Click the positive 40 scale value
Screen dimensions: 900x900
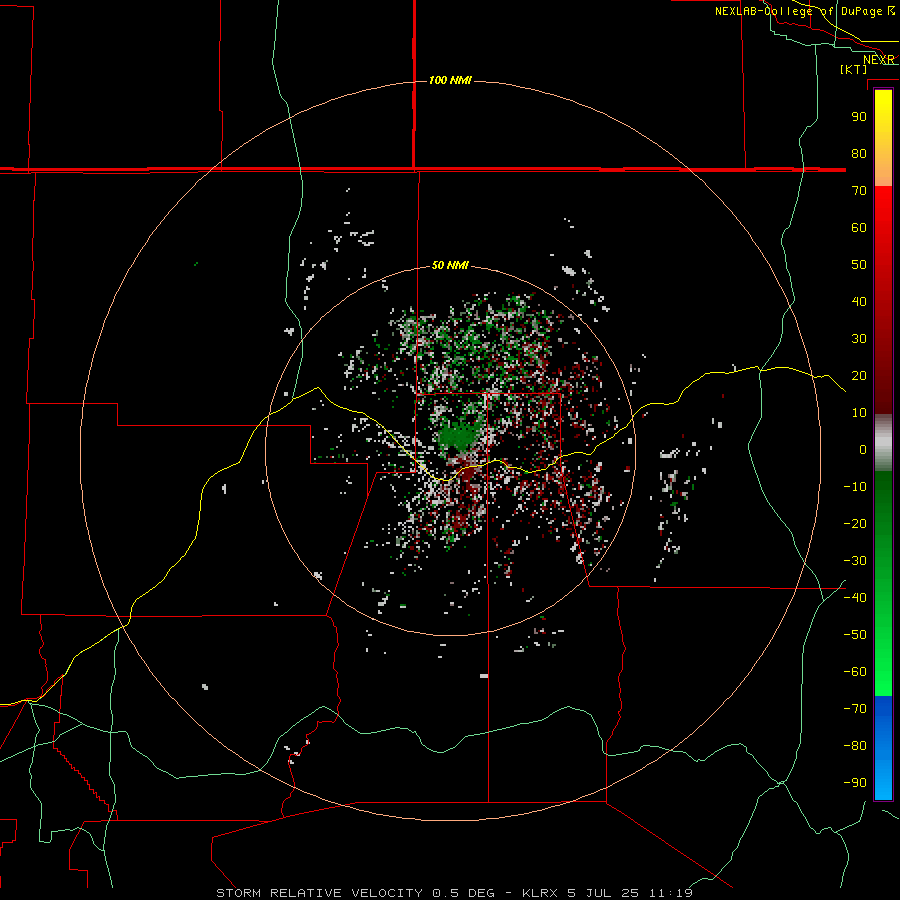(x=859, y=301)
